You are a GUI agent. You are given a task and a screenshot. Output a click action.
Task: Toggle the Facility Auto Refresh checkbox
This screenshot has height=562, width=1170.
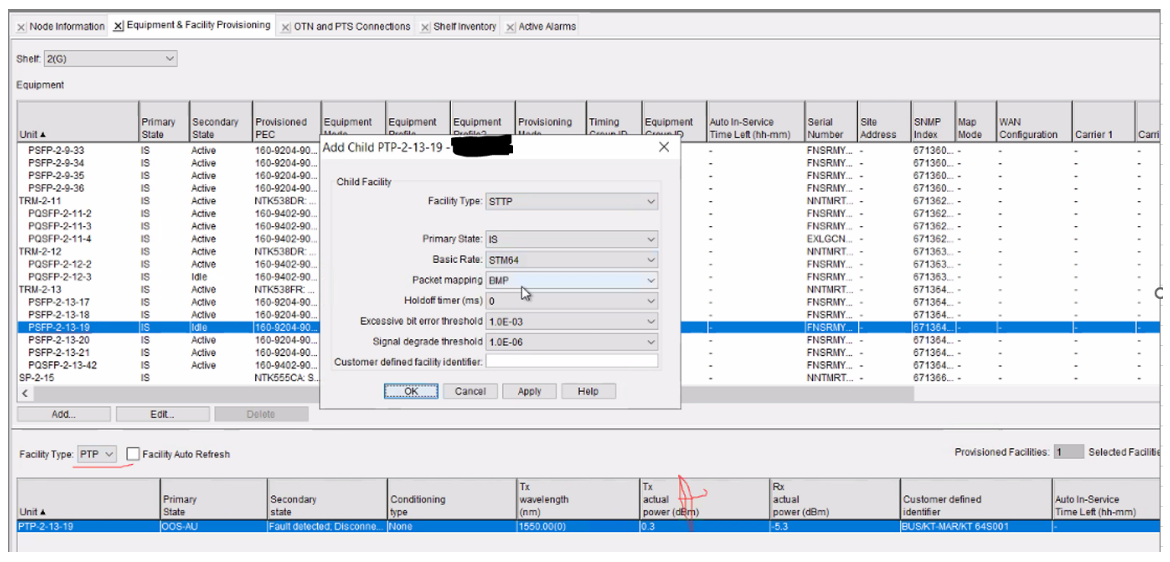[x=133, y=454]
